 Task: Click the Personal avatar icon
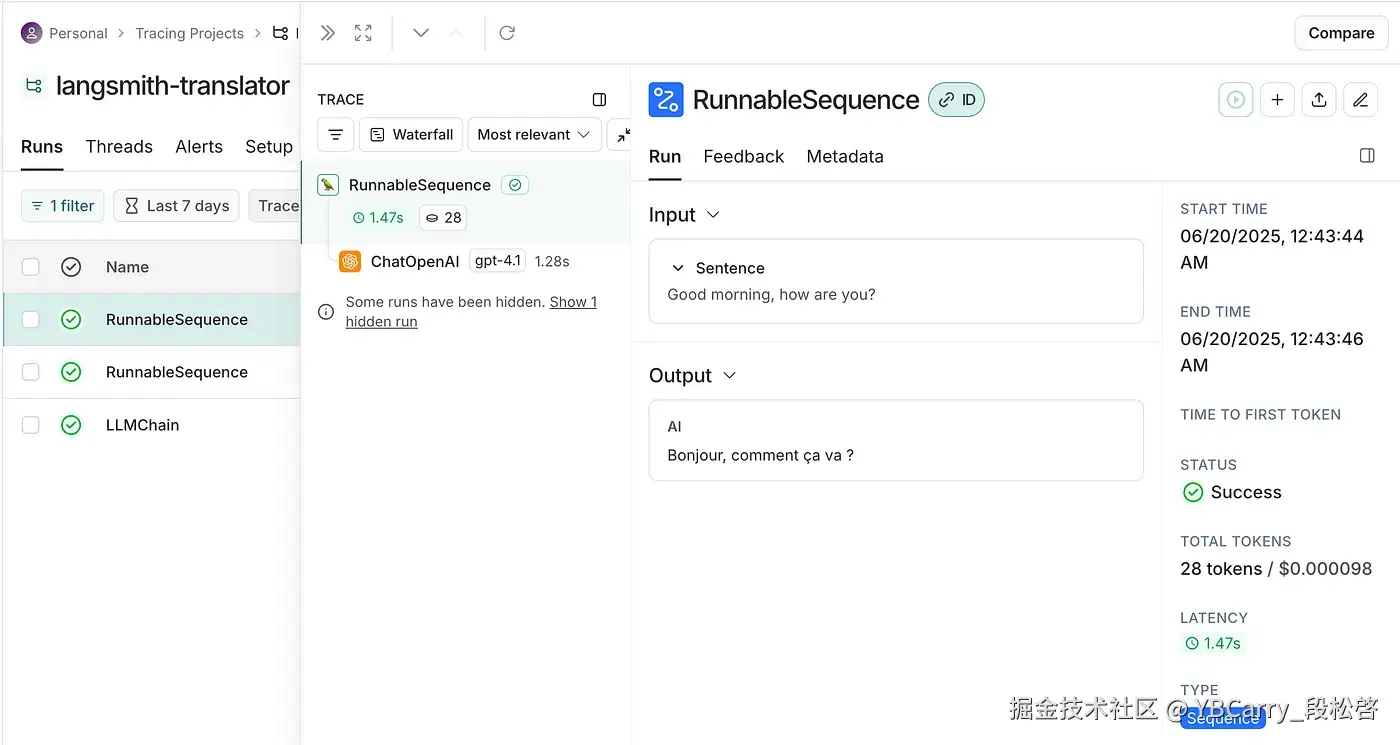tap(31, 33)
